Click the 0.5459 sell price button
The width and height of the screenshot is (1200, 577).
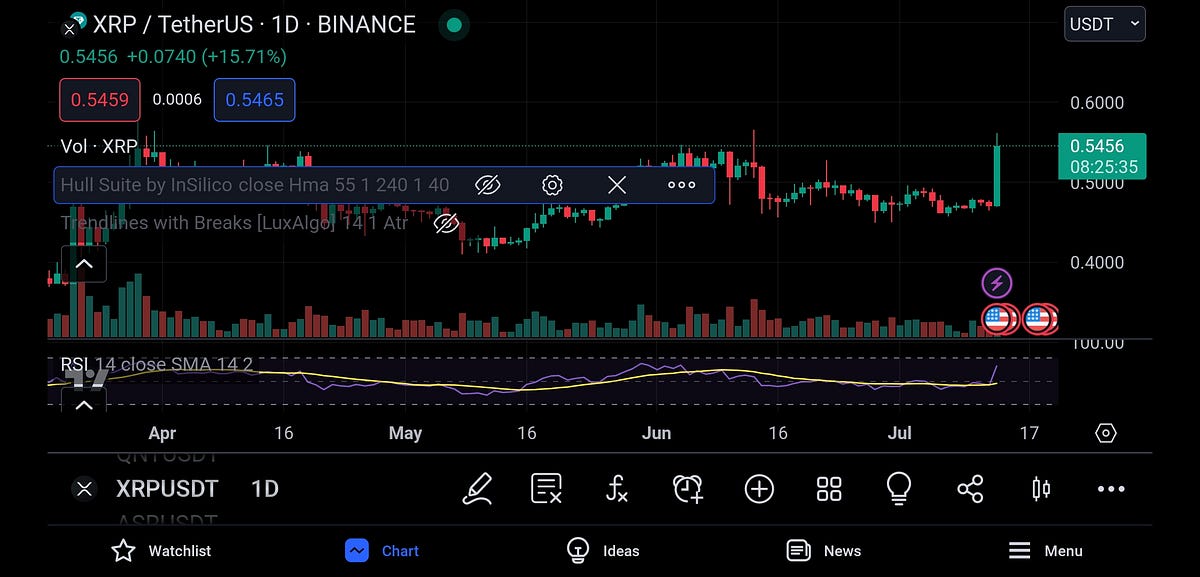pyautogui.click(x=99, y=100)
